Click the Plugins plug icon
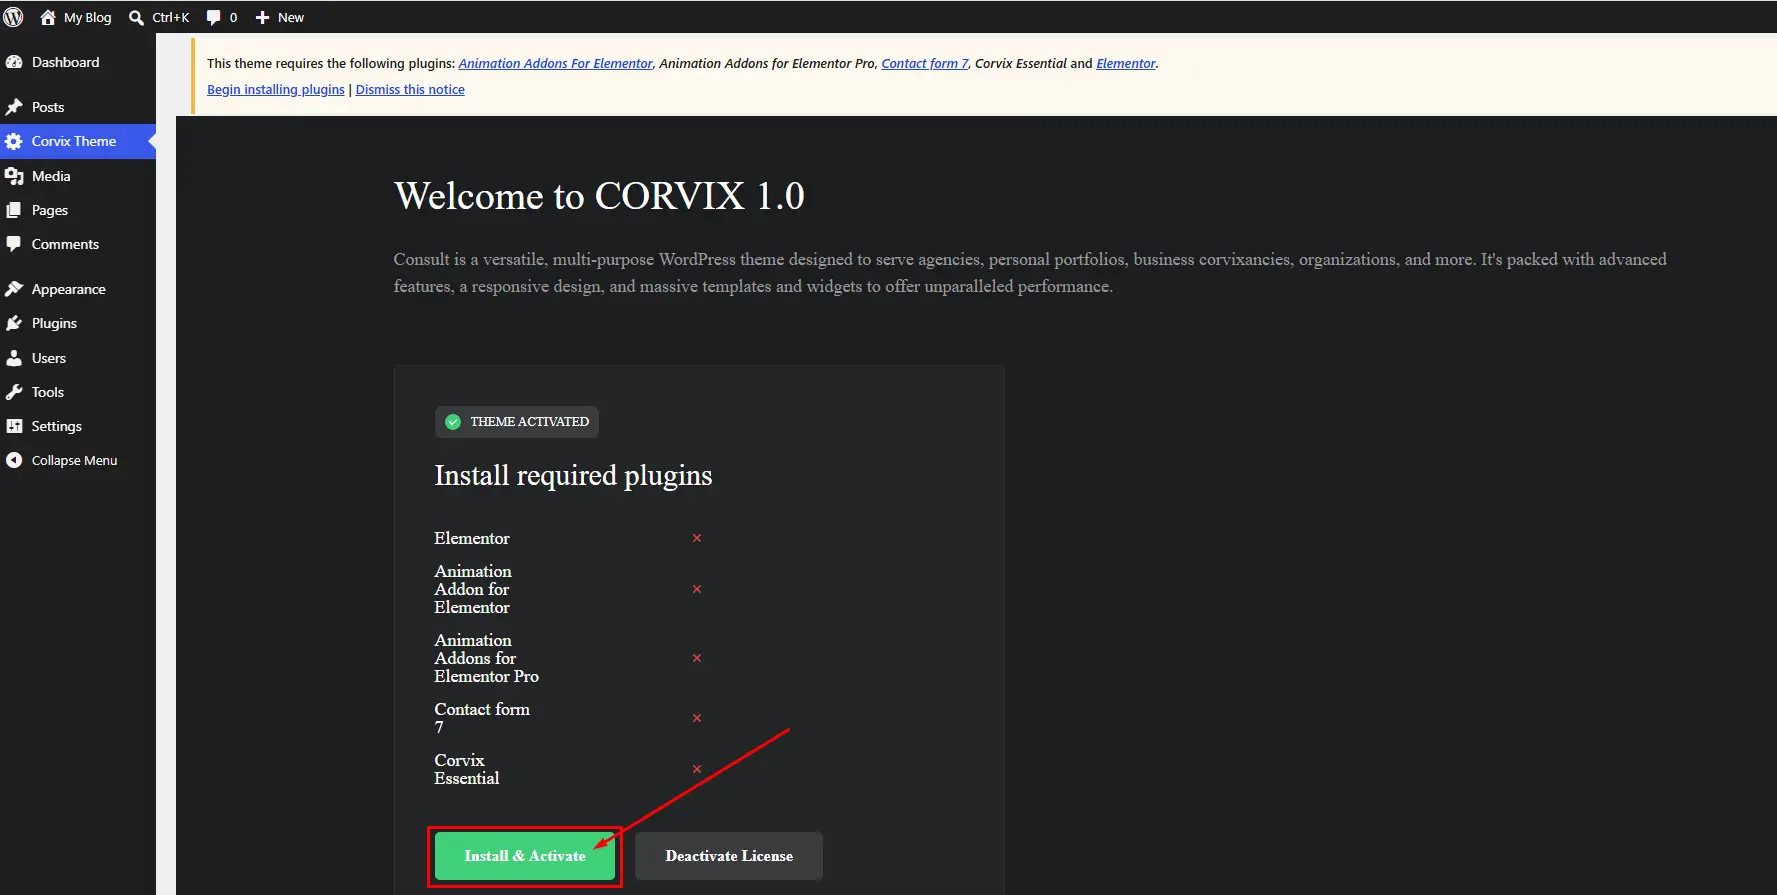Viewport: 1777px width, 895px height. point(14,323)
